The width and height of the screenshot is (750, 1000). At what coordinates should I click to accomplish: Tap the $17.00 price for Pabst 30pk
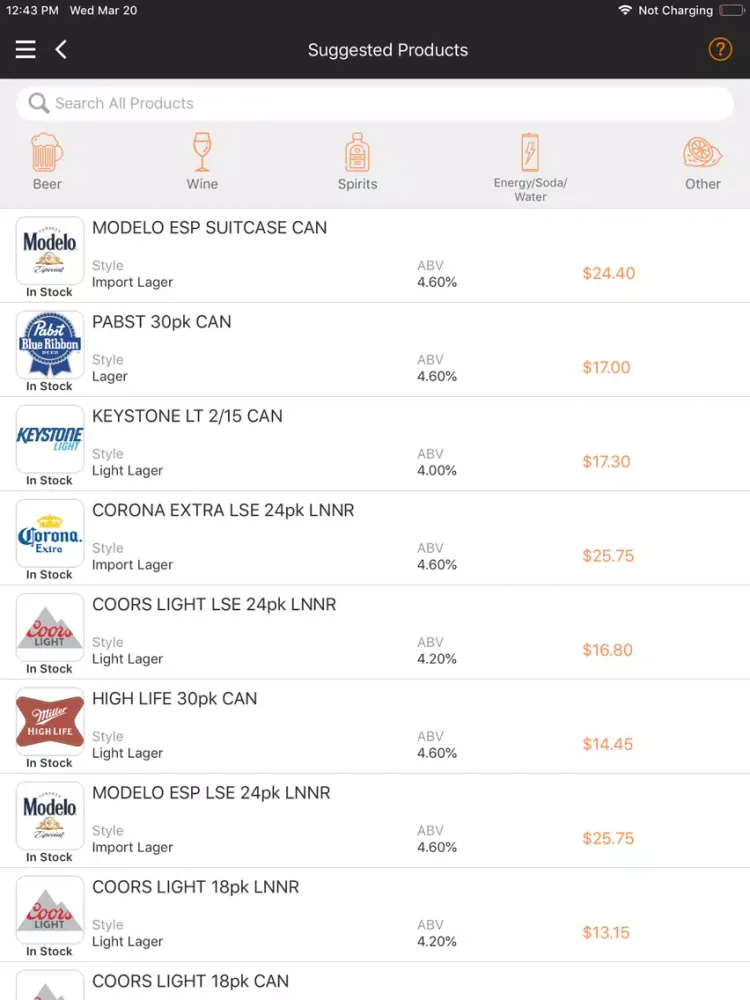(607, 368)
